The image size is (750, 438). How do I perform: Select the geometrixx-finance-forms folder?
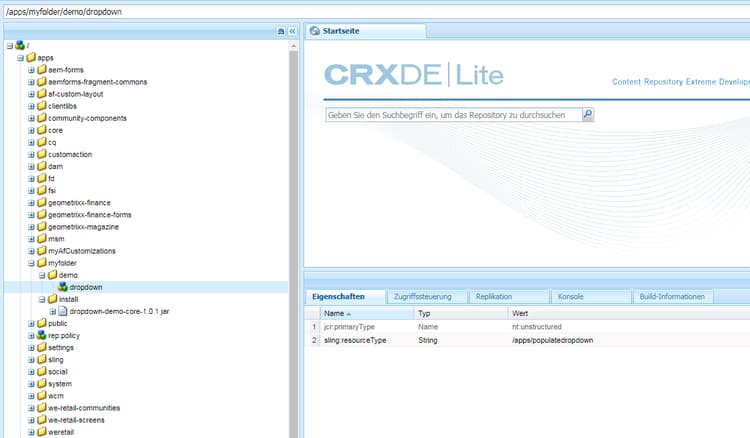[x=89, y=215]
